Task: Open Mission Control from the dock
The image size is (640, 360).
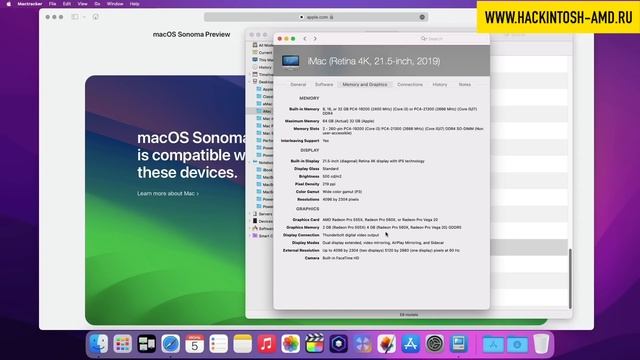Action: pos(147,344)
